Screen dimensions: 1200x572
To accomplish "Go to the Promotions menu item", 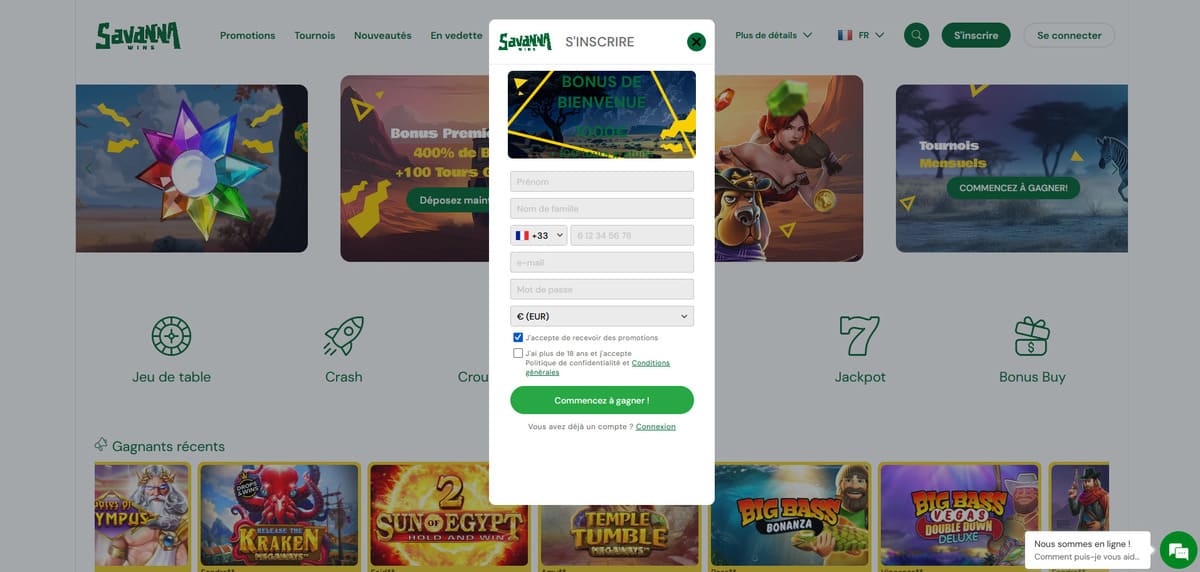I will (x=247, y=35).
